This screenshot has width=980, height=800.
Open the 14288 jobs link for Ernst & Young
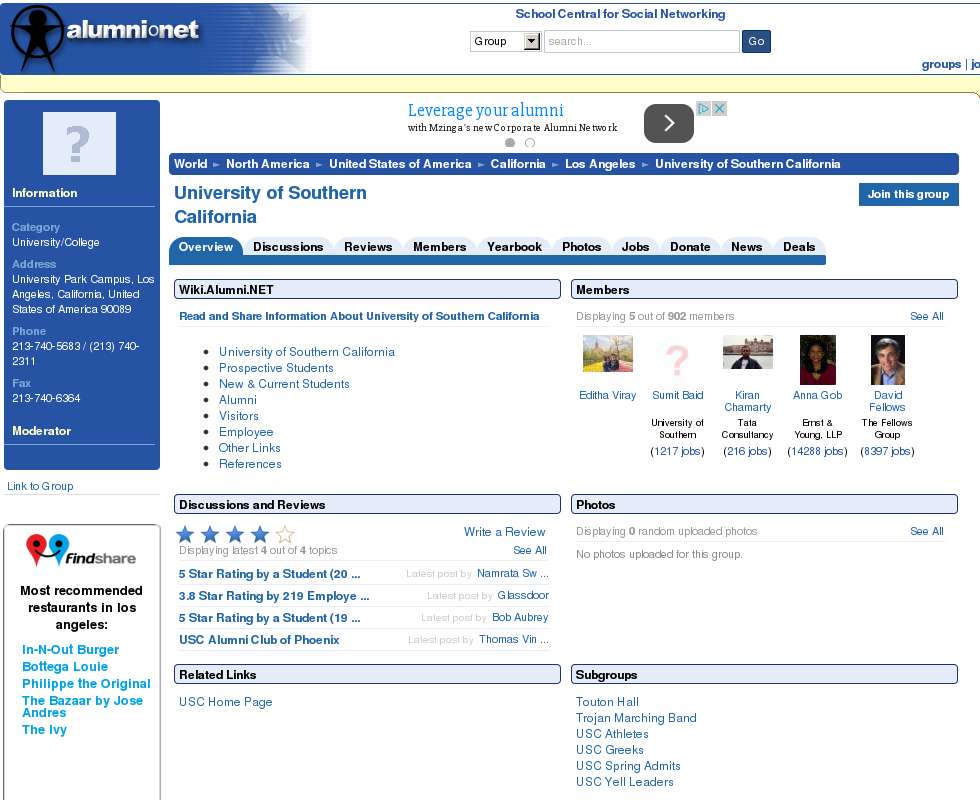817,451
